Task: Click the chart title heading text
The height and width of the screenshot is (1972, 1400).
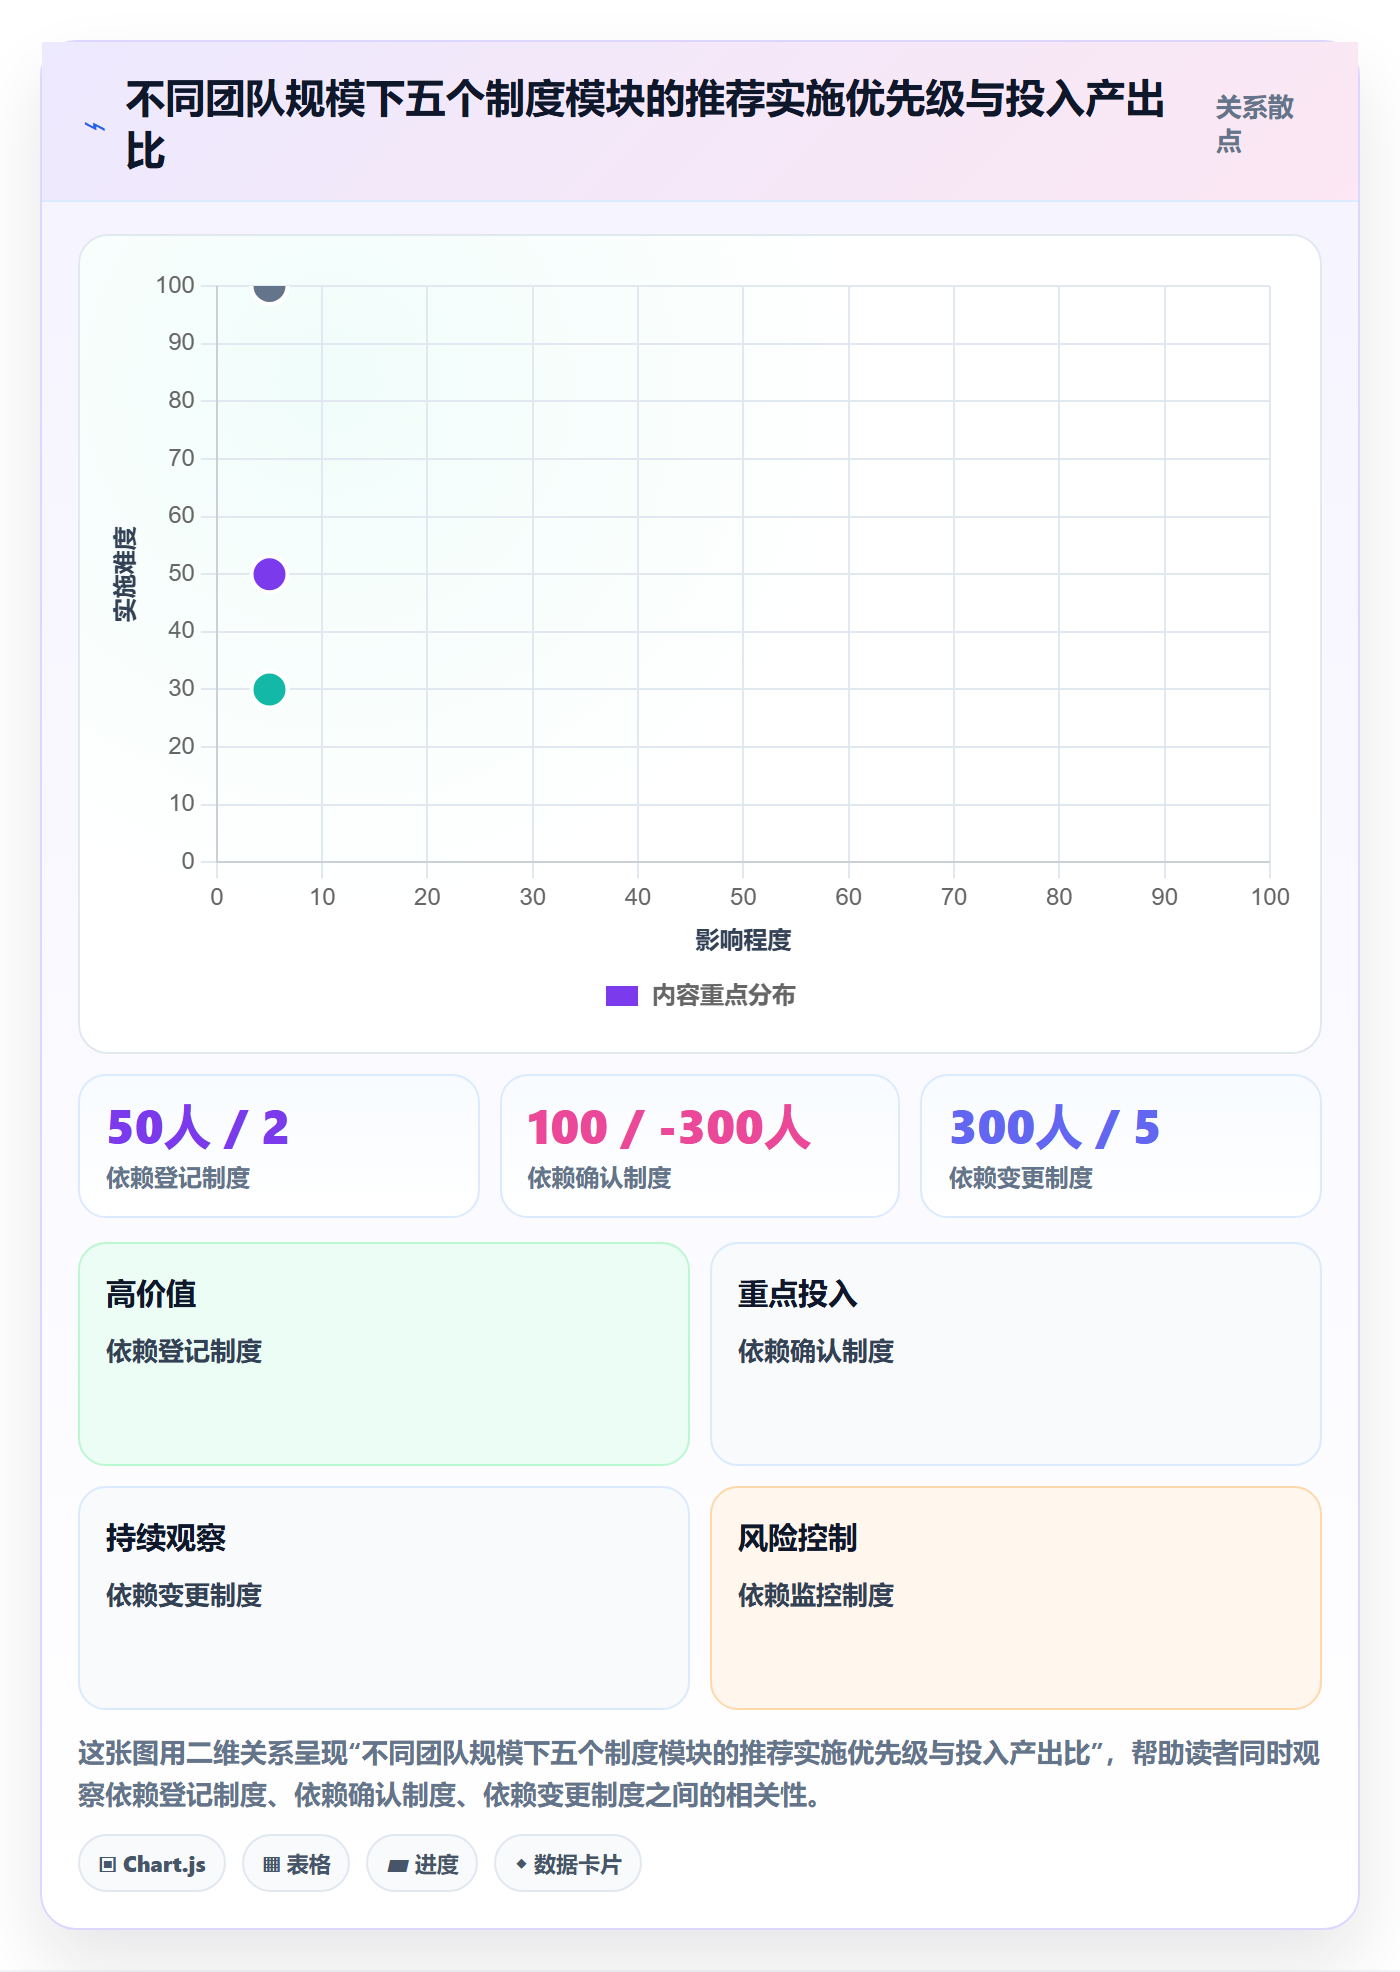Action: point(645,125)
